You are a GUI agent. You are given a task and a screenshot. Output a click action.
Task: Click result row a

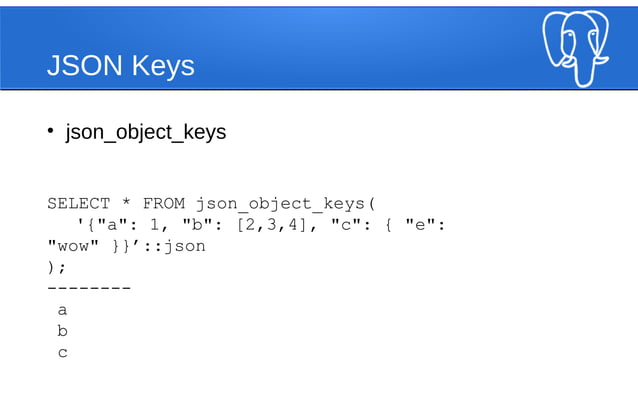pyautogui.click(x=62, y=310)
